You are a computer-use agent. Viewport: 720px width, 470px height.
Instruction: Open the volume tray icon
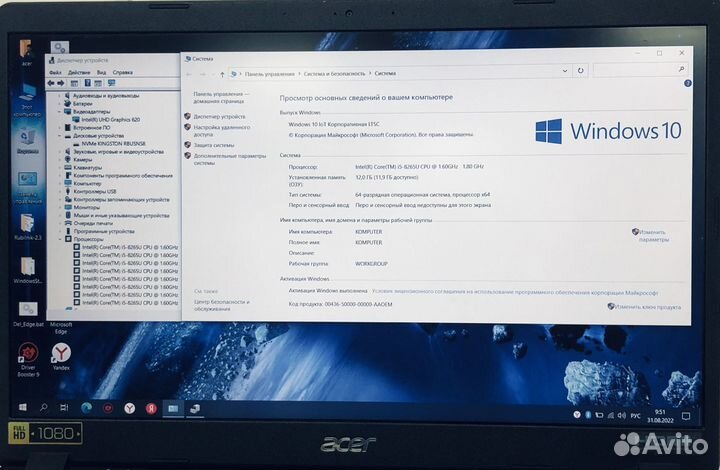[621, 415]
